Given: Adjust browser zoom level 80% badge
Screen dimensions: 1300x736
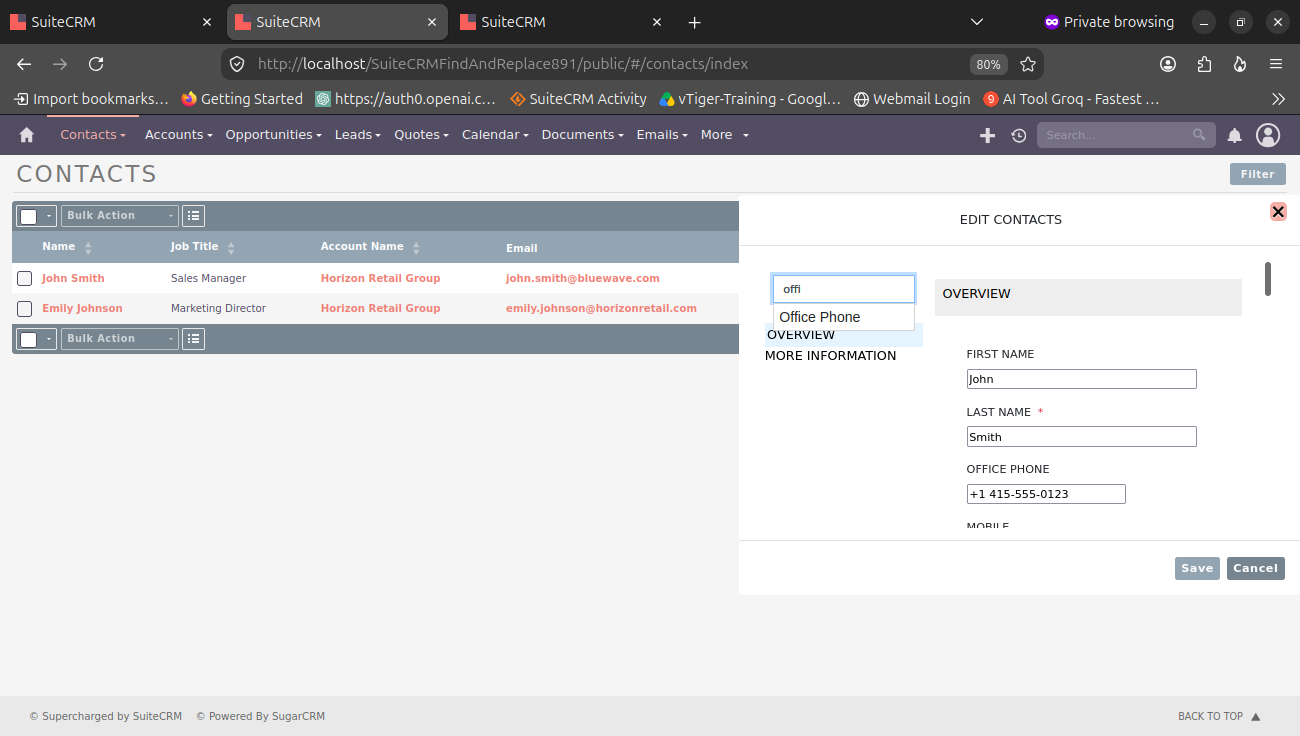Looking at the screenshot, I should click(988, 64).
